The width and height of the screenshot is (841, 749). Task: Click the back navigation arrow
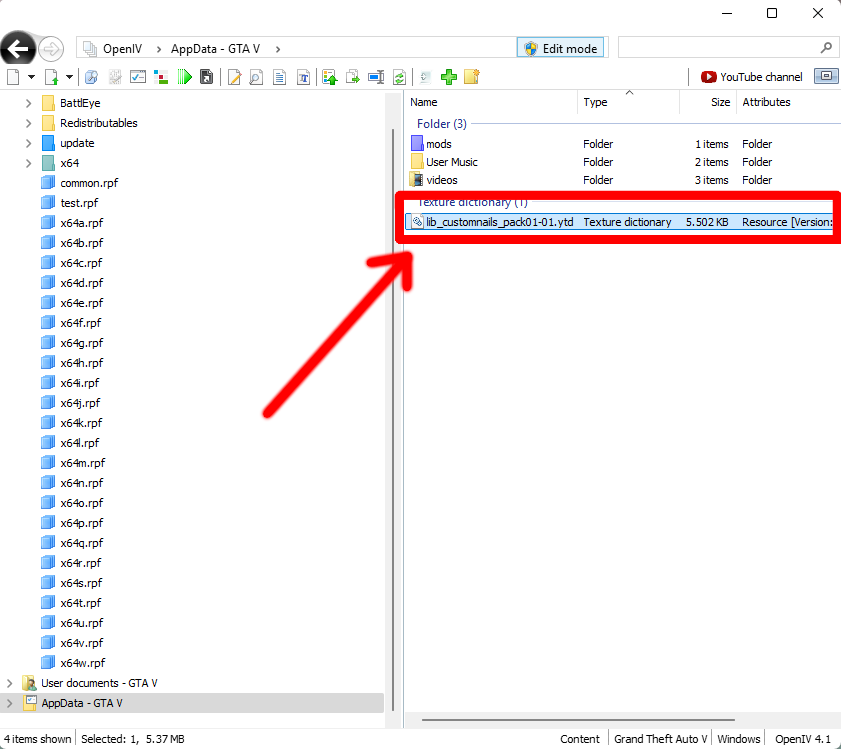click(x=18, y=48)
